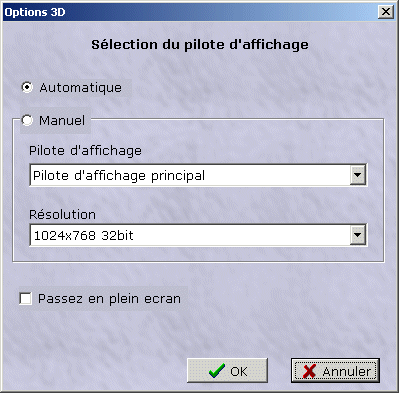Click the Automatique label text

tap(81, 88)
